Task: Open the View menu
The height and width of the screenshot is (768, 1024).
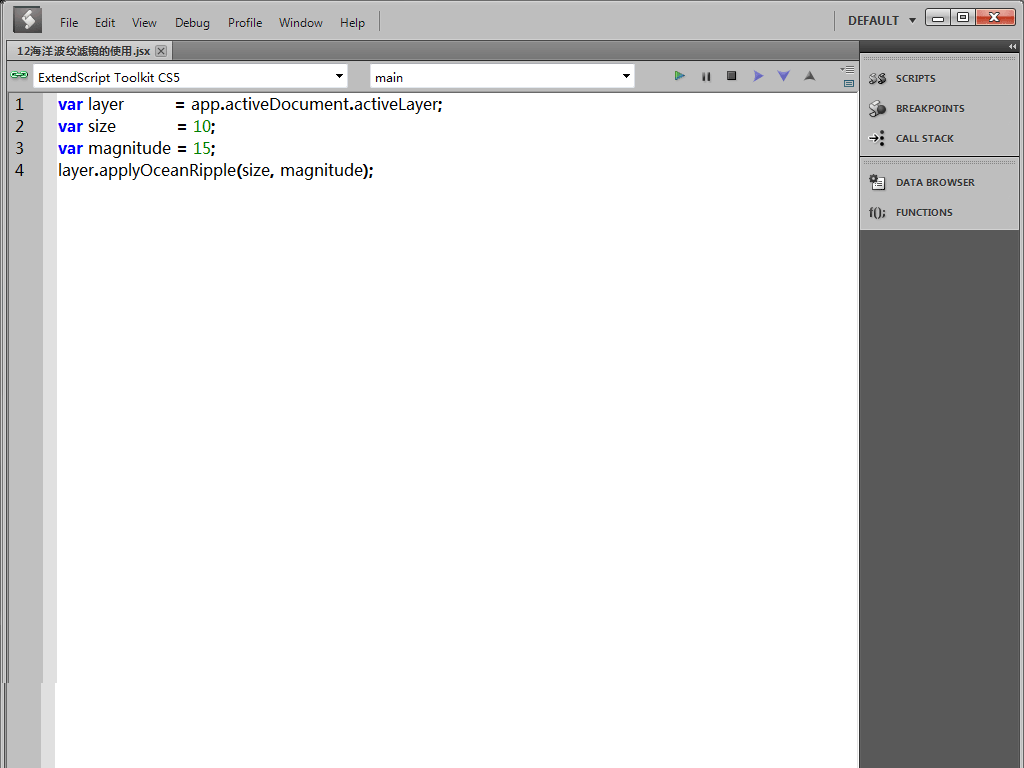Action: [x=144, y=23]
